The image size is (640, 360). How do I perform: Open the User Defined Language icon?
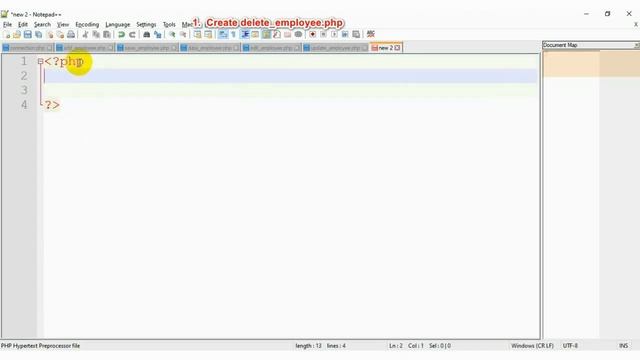click(x=256, y=35)
